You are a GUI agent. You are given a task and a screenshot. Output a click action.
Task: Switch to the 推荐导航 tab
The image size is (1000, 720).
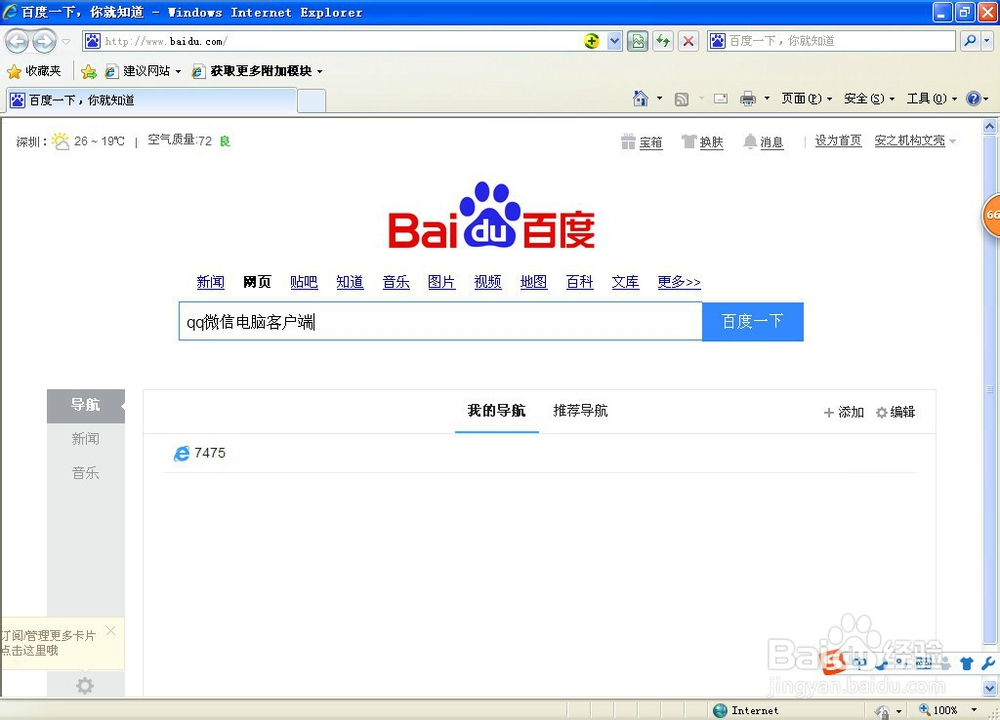pyautogui.click(x=580, y=410)
